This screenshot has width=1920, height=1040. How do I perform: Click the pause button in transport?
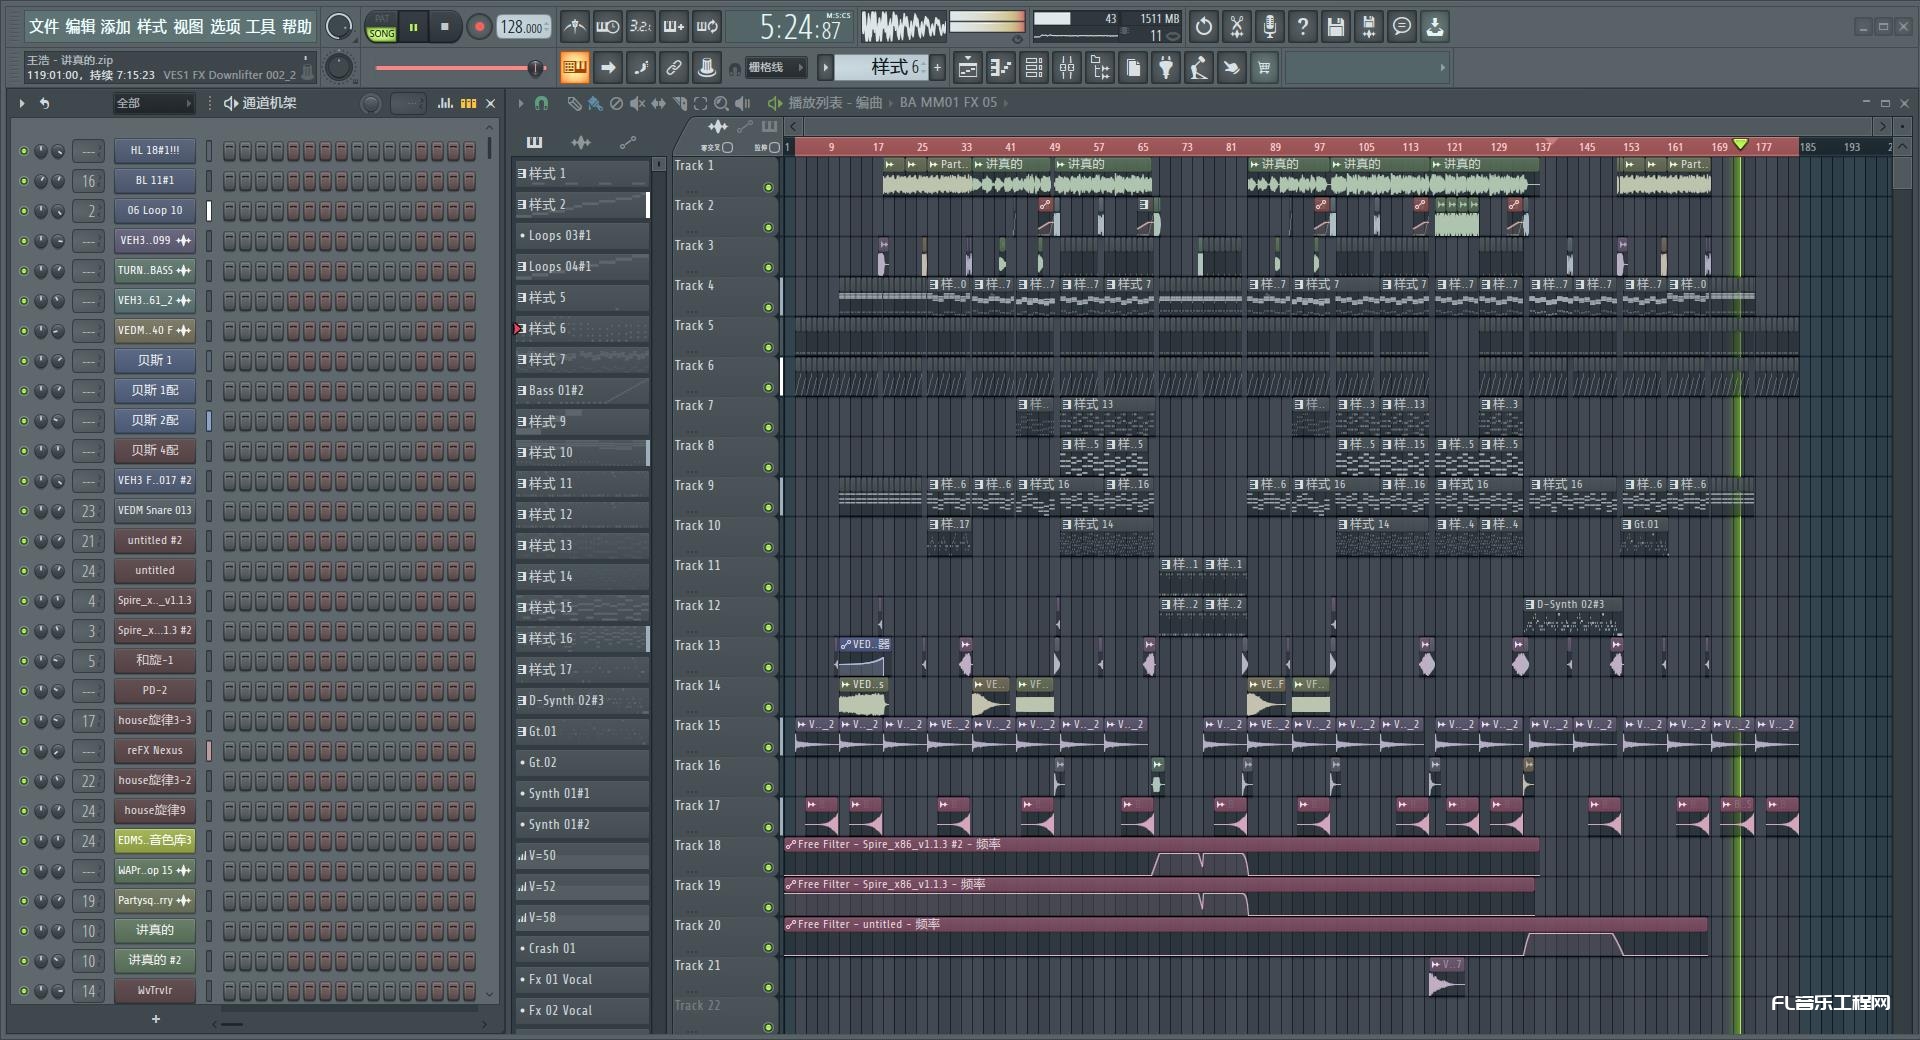[x=413, y=28]
